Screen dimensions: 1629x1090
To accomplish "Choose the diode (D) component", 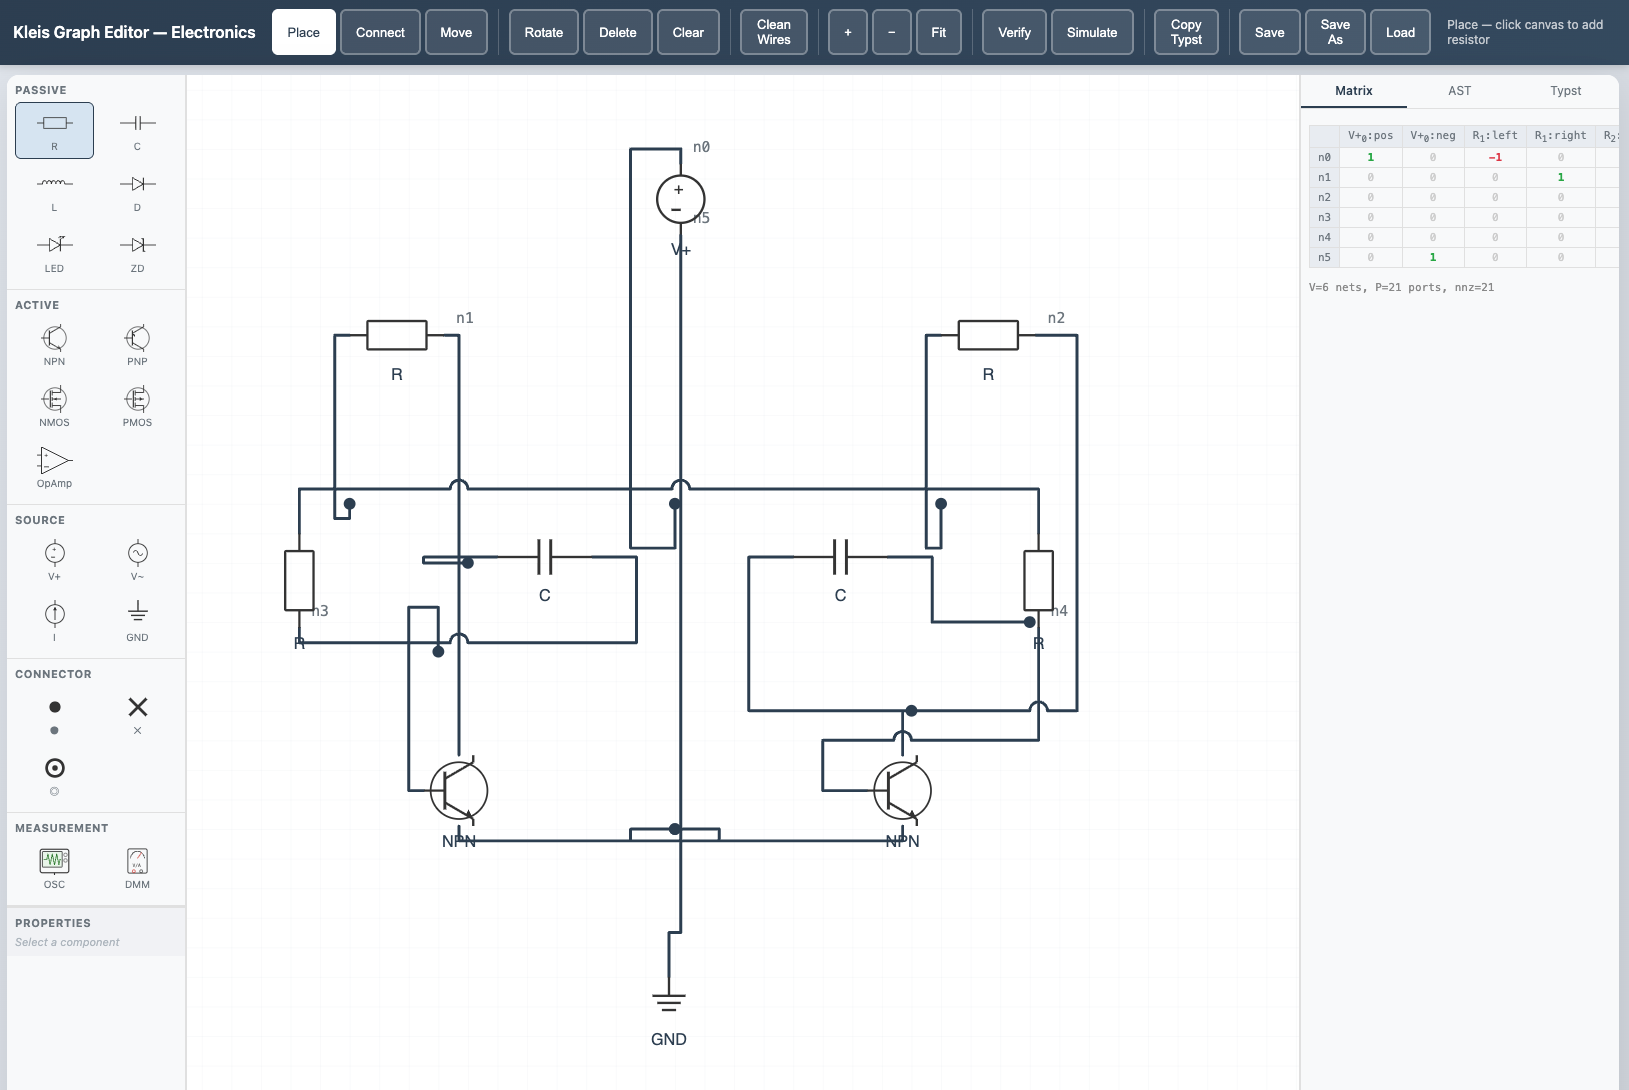I will pos(137,191).
